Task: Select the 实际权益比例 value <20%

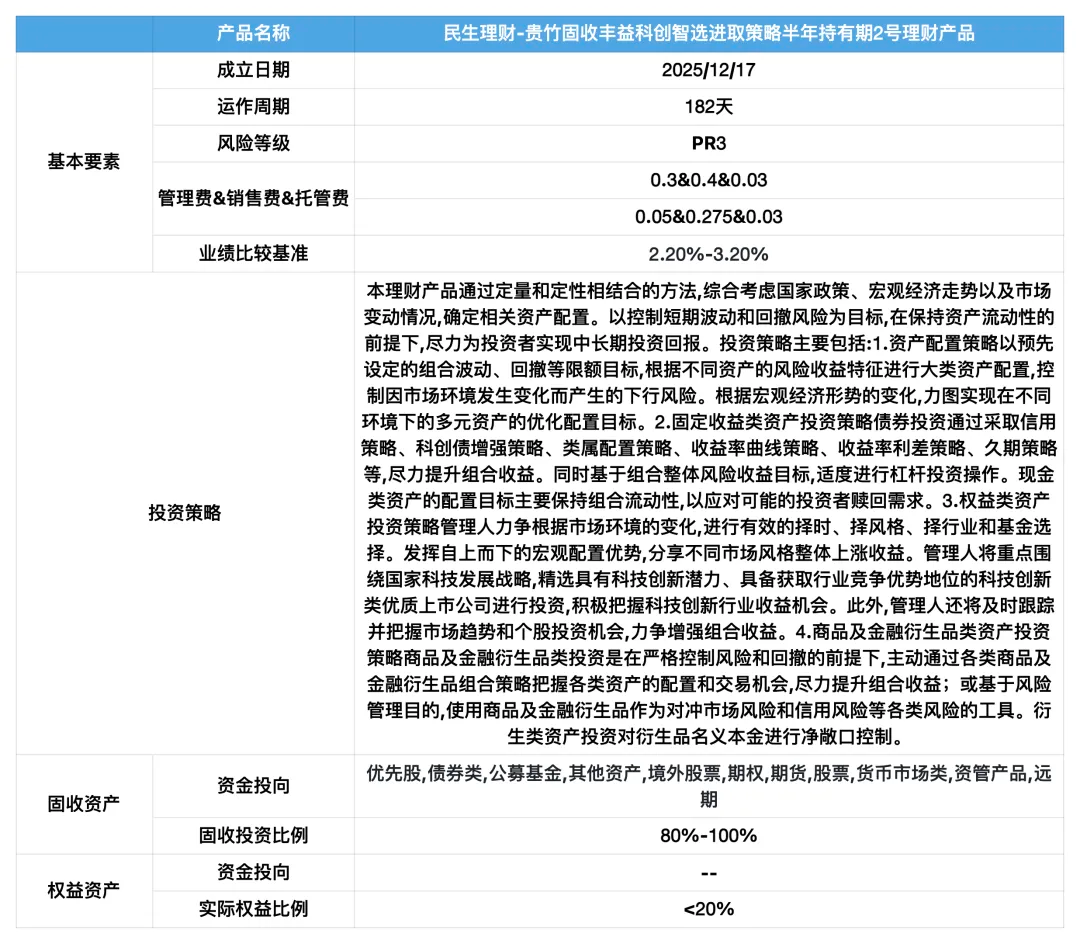Action: tap(711, 908)
